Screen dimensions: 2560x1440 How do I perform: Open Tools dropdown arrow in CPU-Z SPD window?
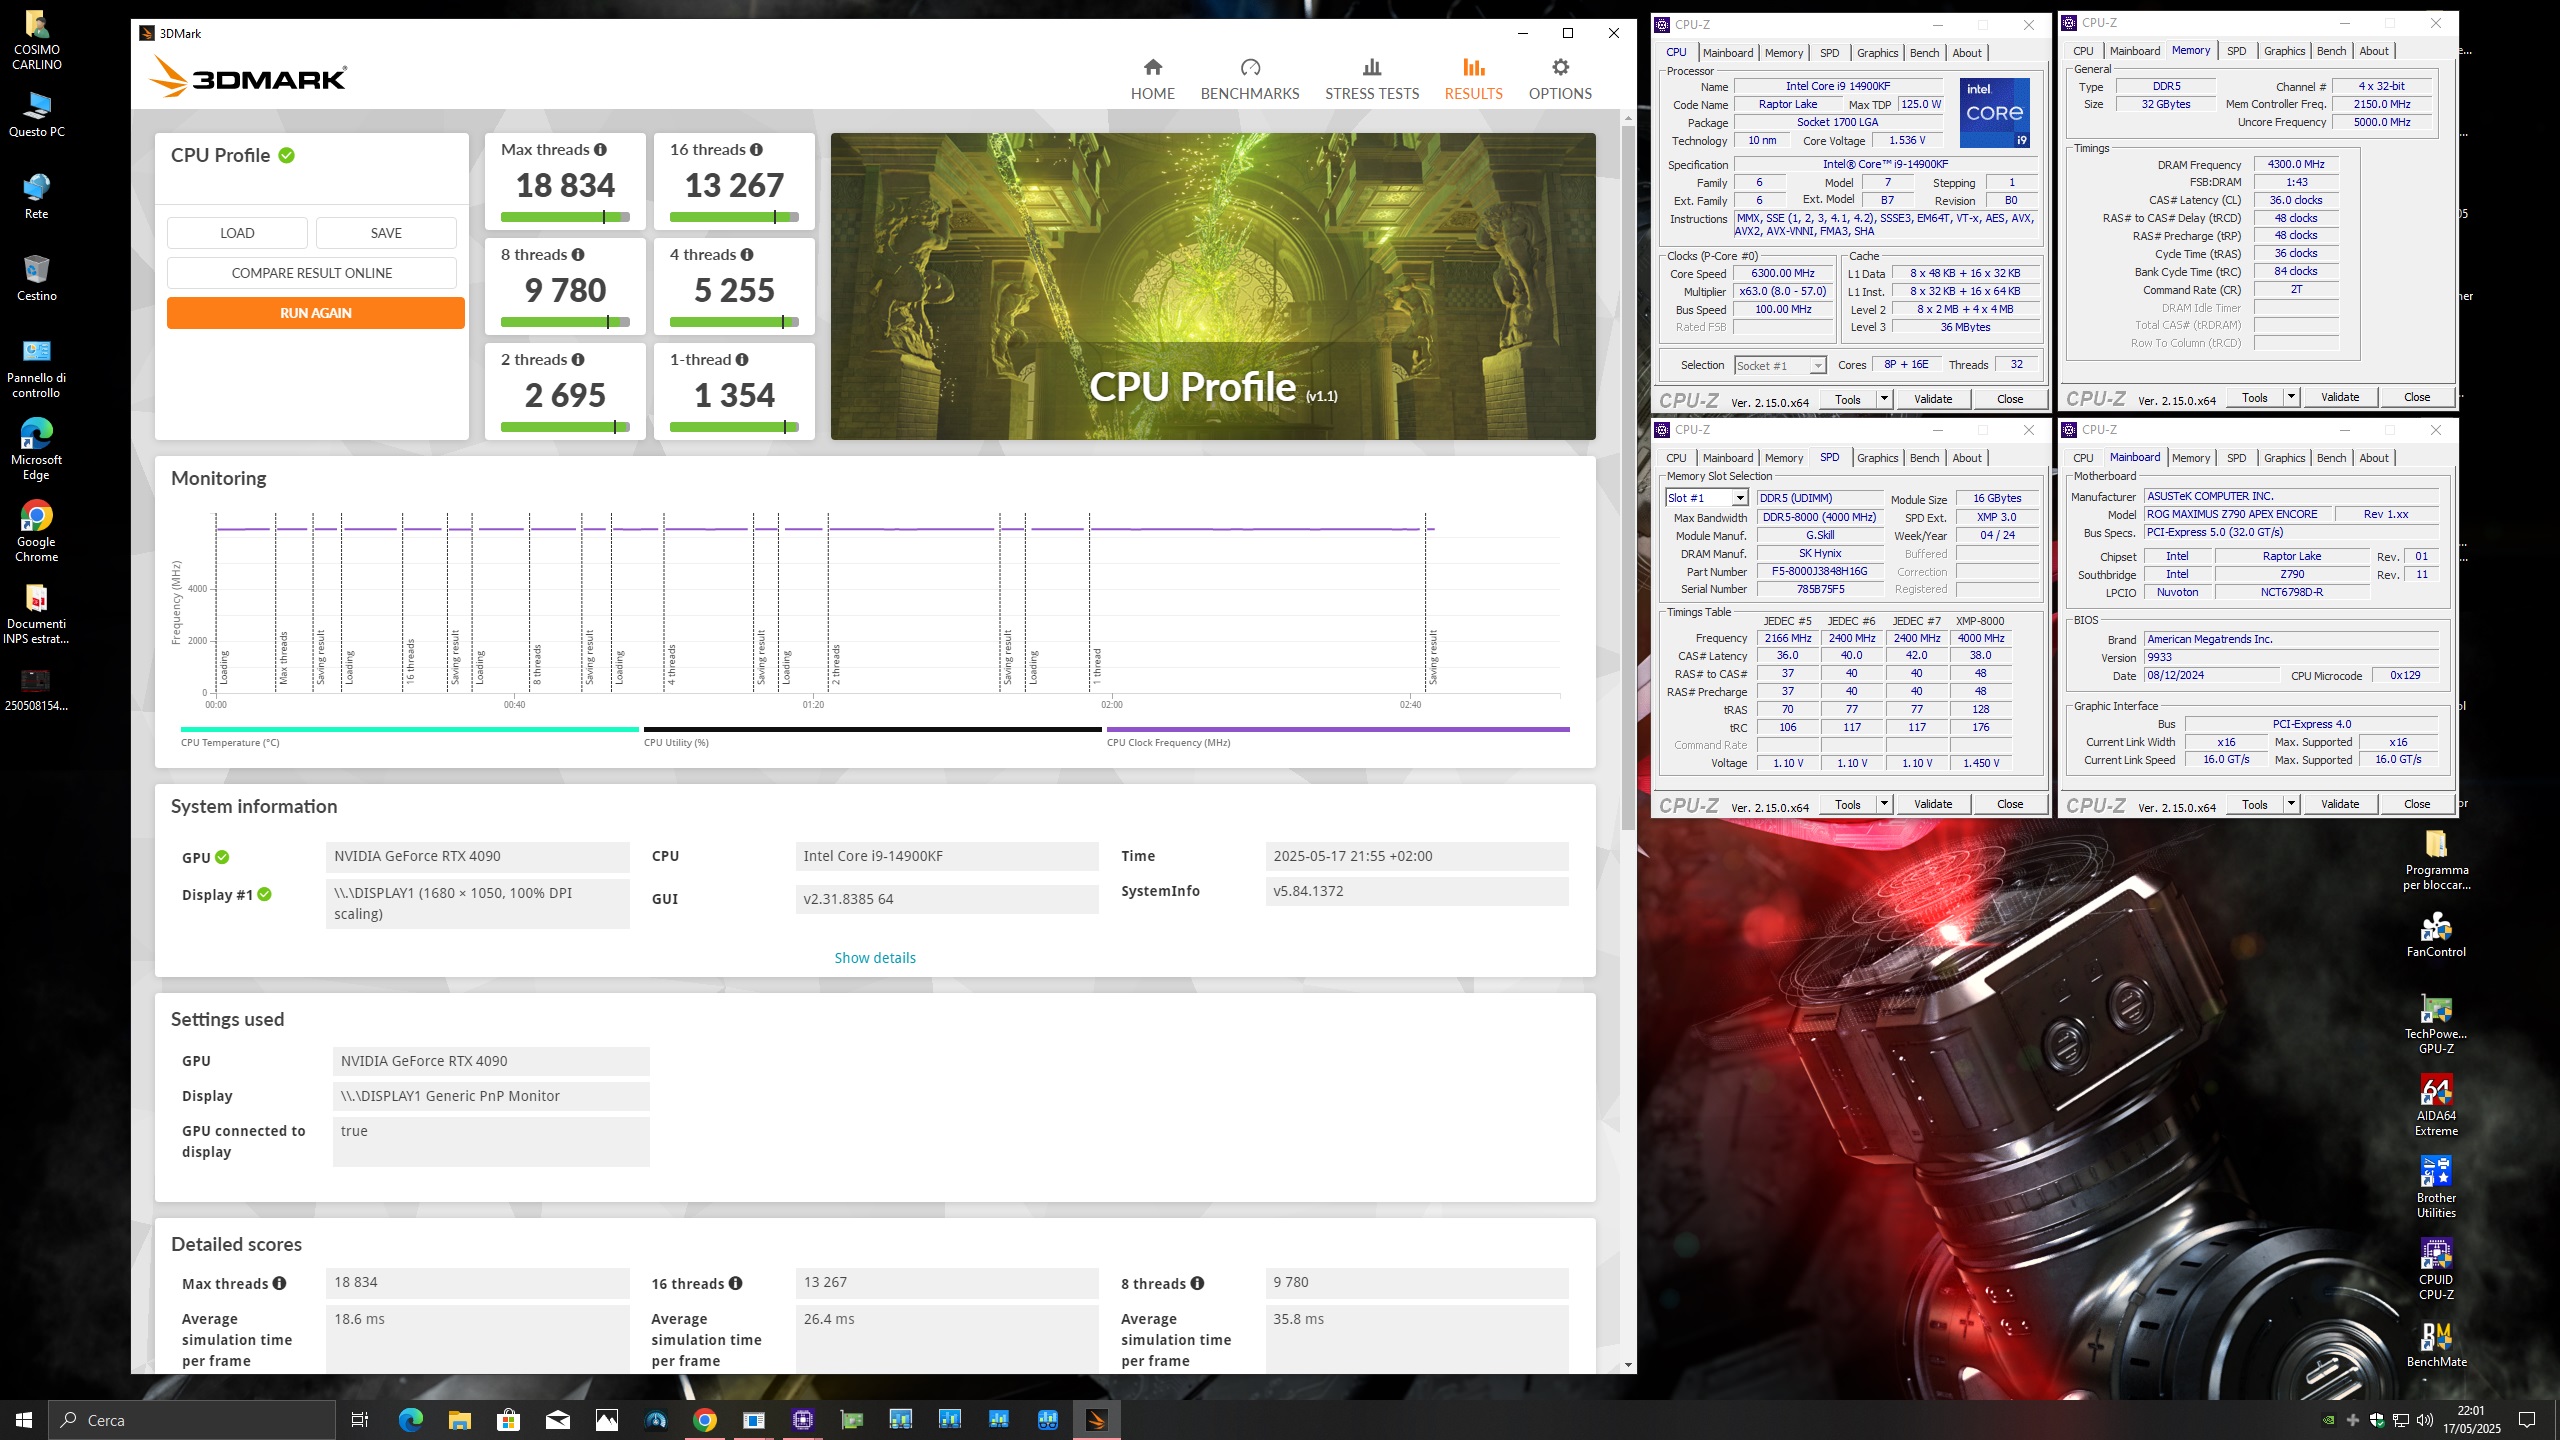(x=1884, y=804)
